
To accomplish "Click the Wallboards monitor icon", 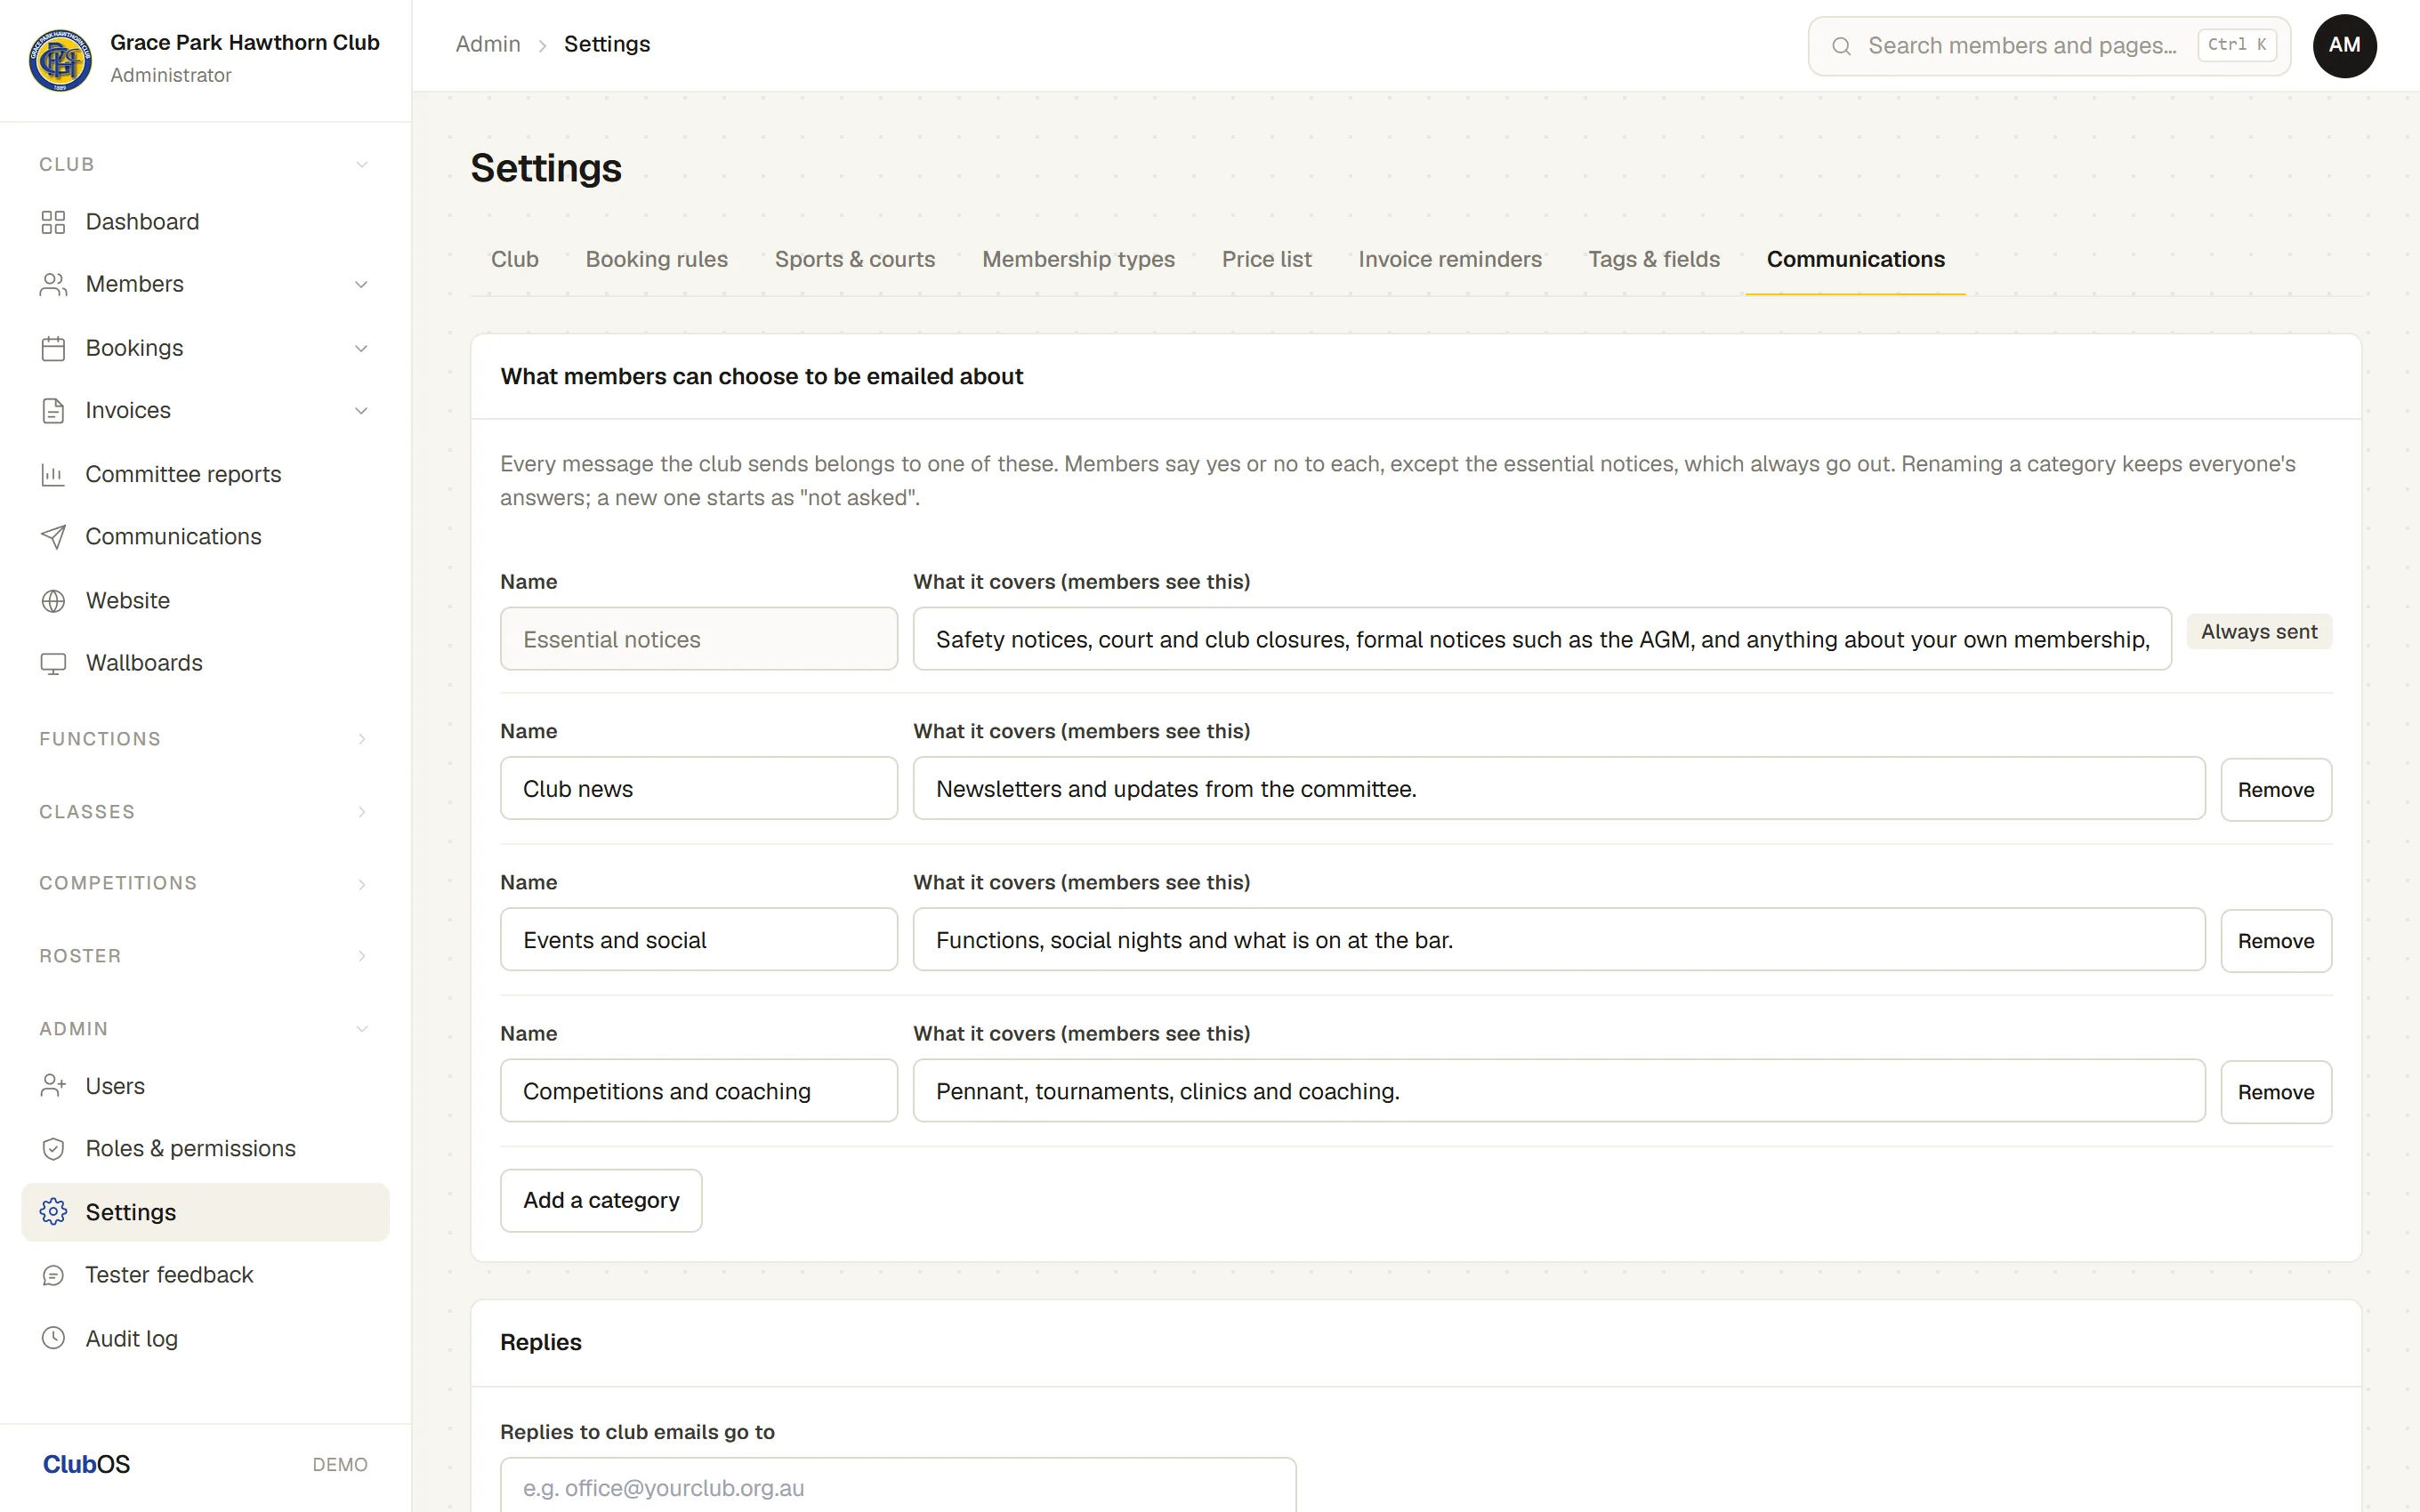I will (x=53, y=663).
